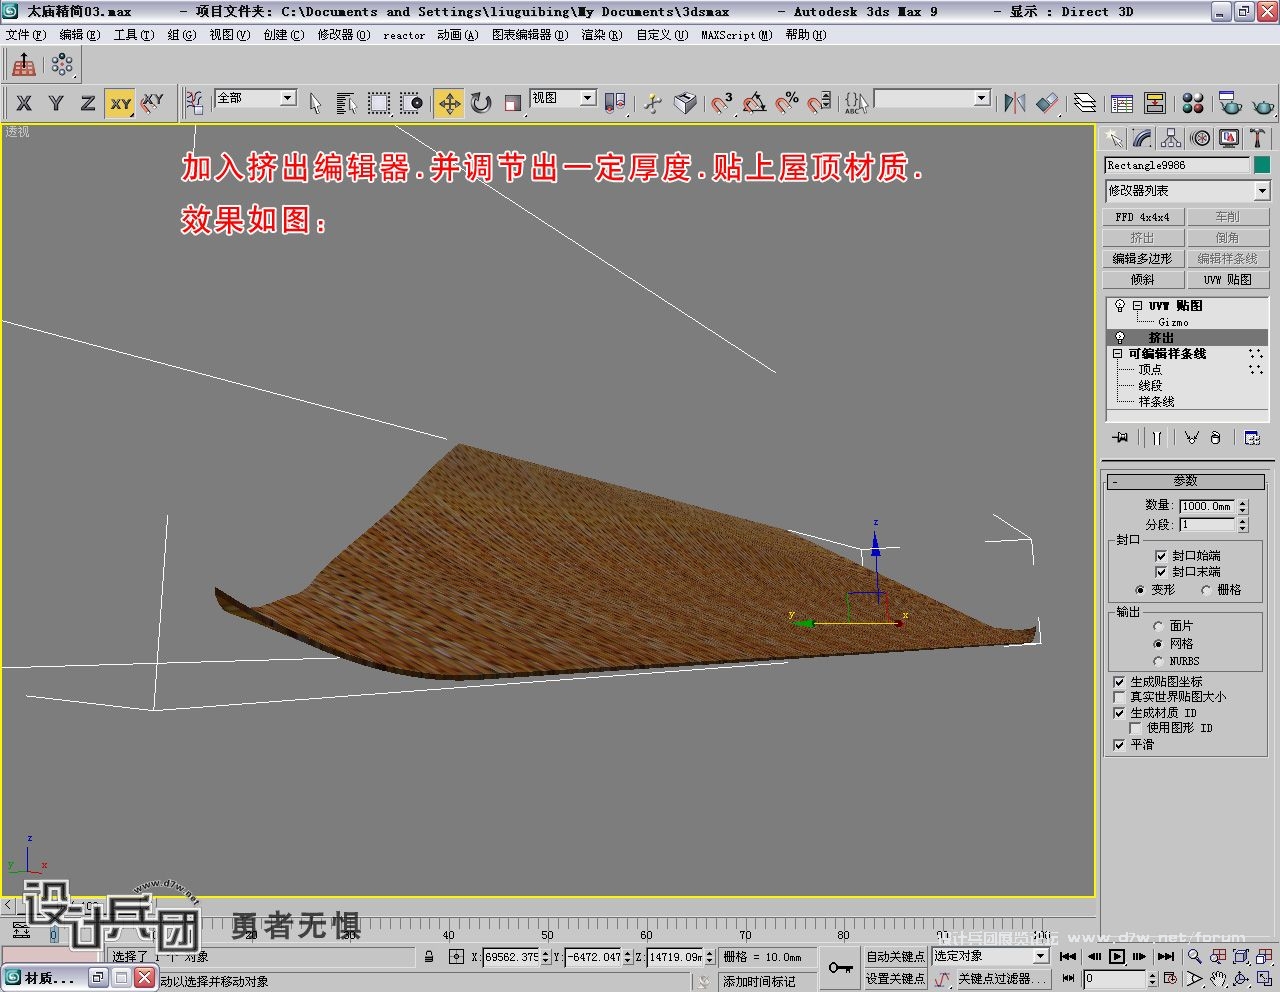The width and height of the screenshot is (1280, 992).
Task: Select 面片 output option
Action: click(x=1158, y=626)
